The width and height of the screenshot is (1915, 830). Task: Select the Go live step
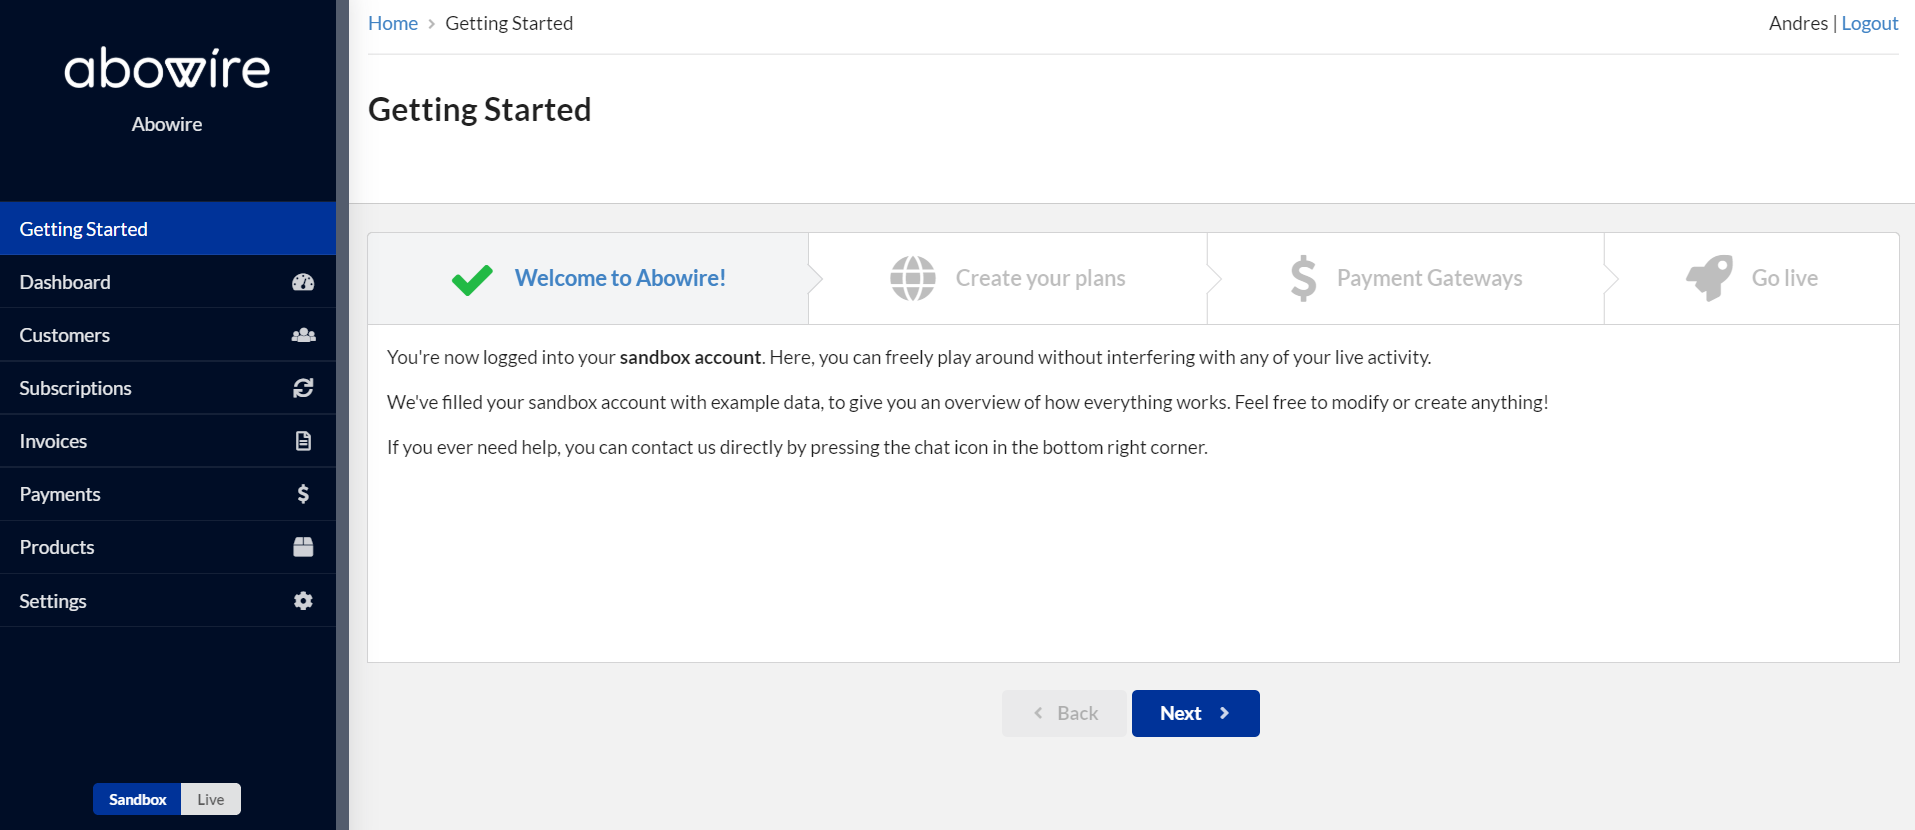[1752, 278]
